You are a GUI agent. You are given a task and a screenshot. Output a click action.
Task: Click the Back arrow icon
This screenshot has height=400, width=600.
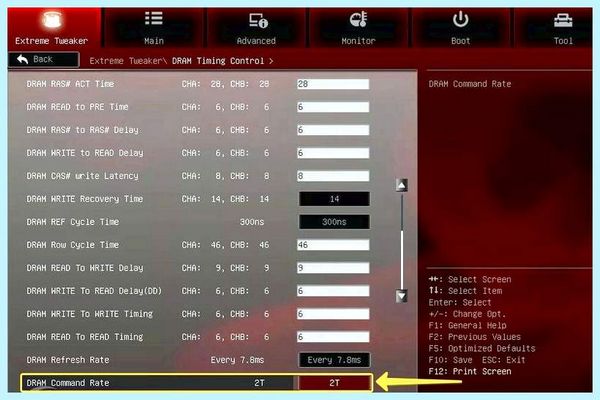tap(23, 59)
